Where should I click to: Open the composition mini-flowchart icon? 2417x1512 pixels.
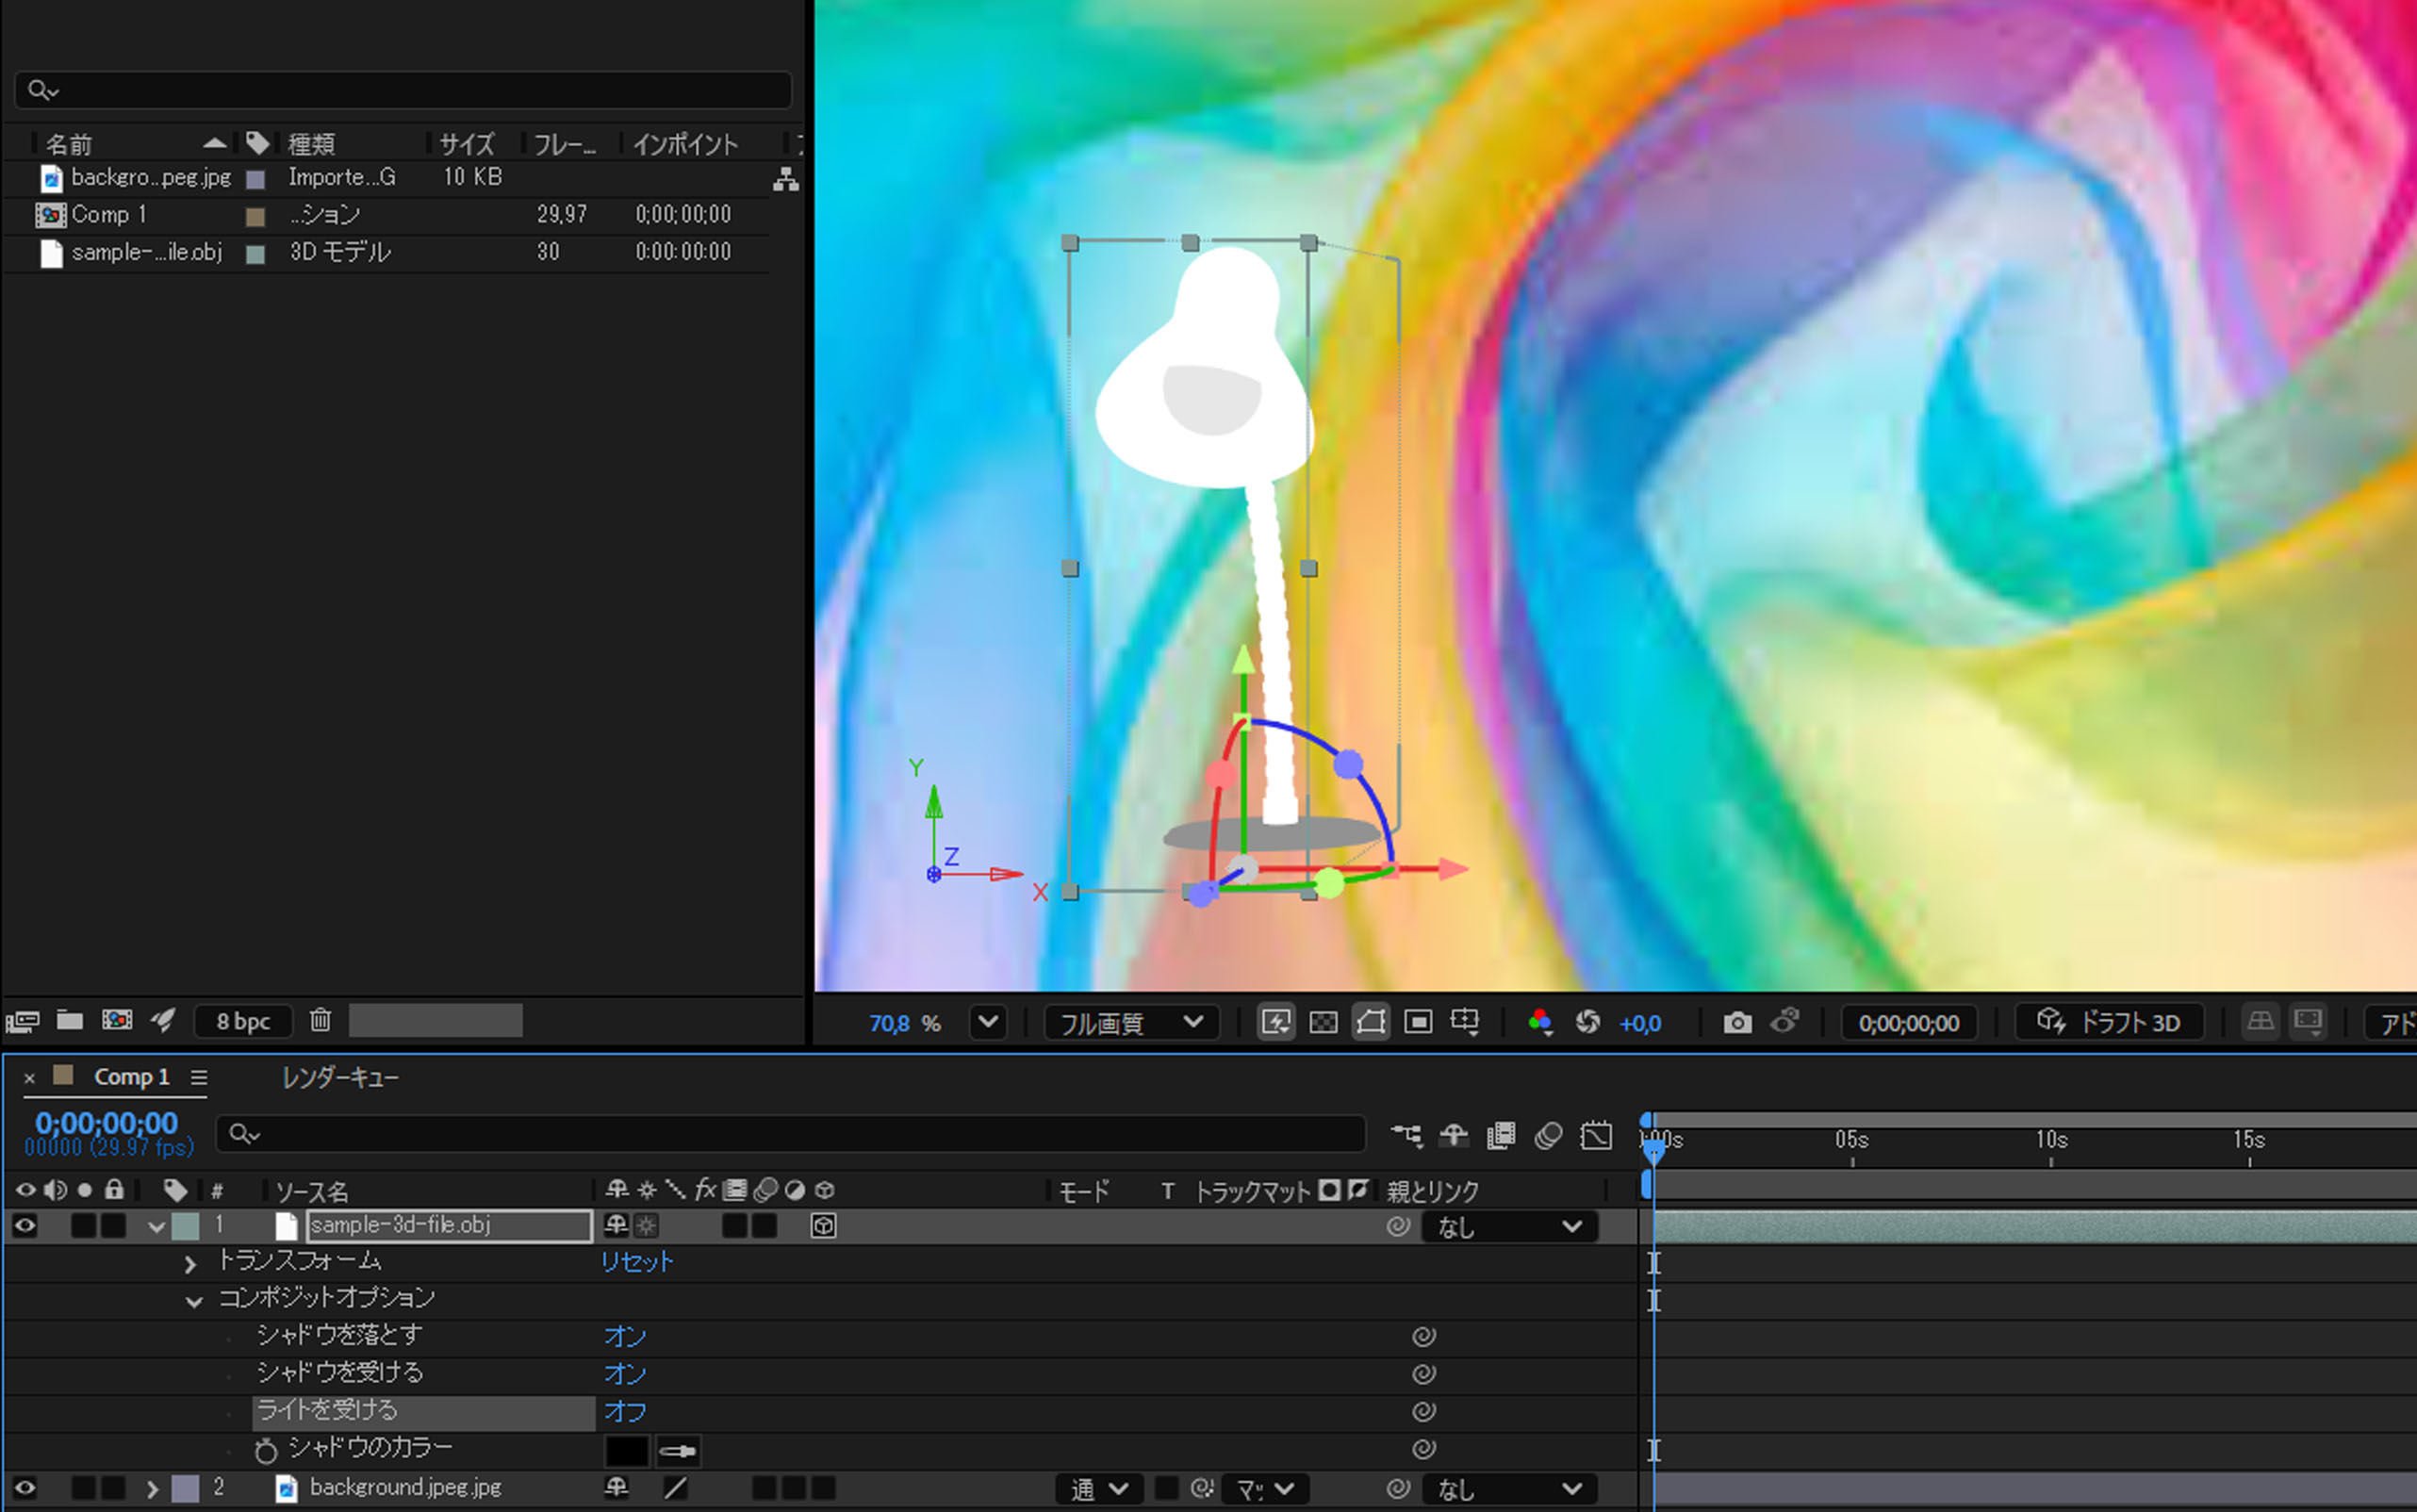1407,1135
